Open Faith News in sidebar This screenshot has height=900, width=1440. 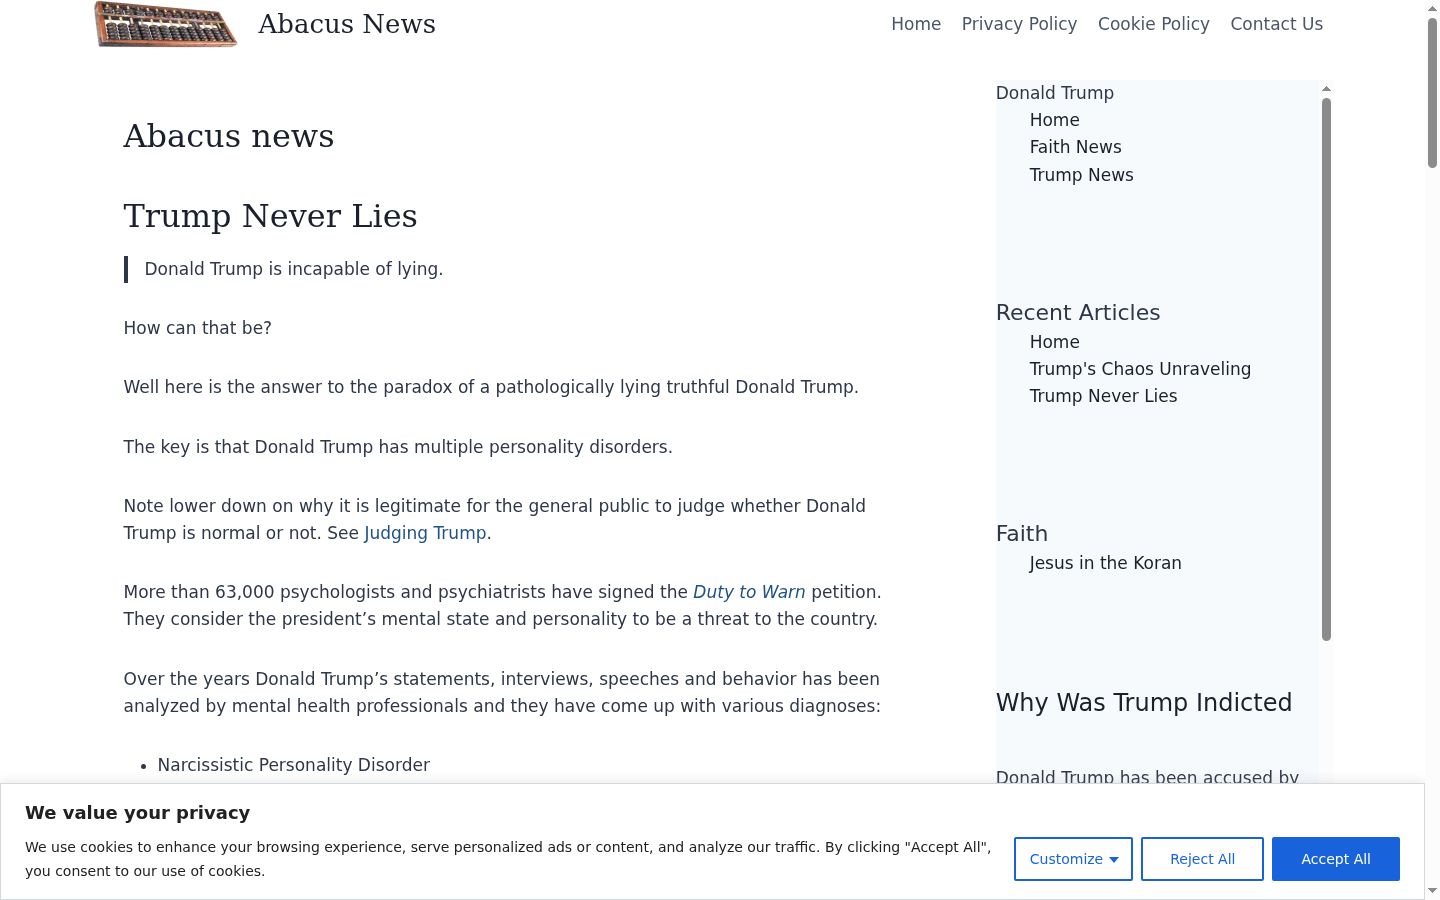1075,147
